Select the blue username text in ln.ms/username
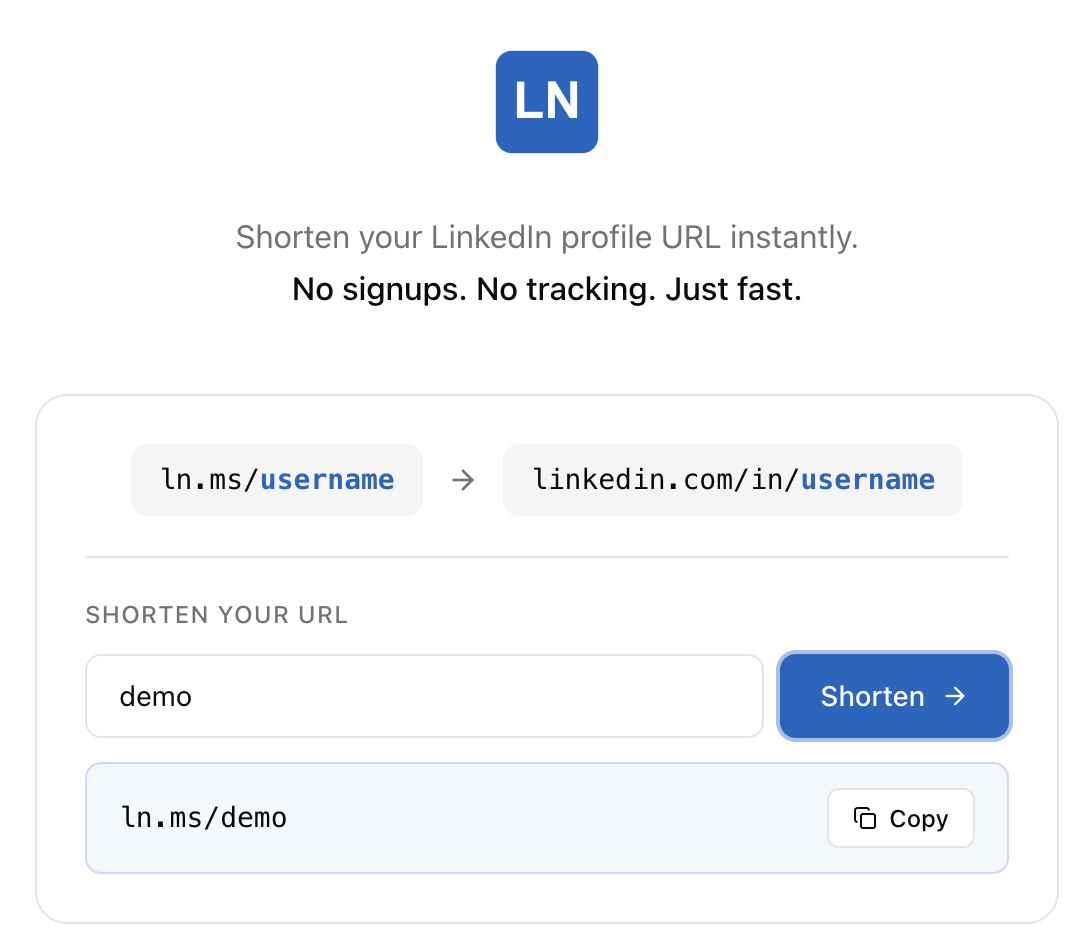This screenshot has height=952, width=1088. (326, 480)
